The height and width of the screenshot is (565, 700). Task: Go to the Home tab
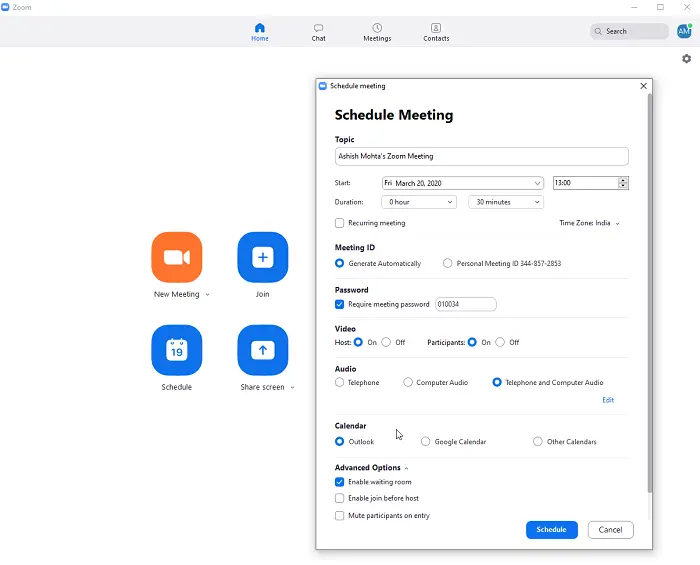[260, 32]
